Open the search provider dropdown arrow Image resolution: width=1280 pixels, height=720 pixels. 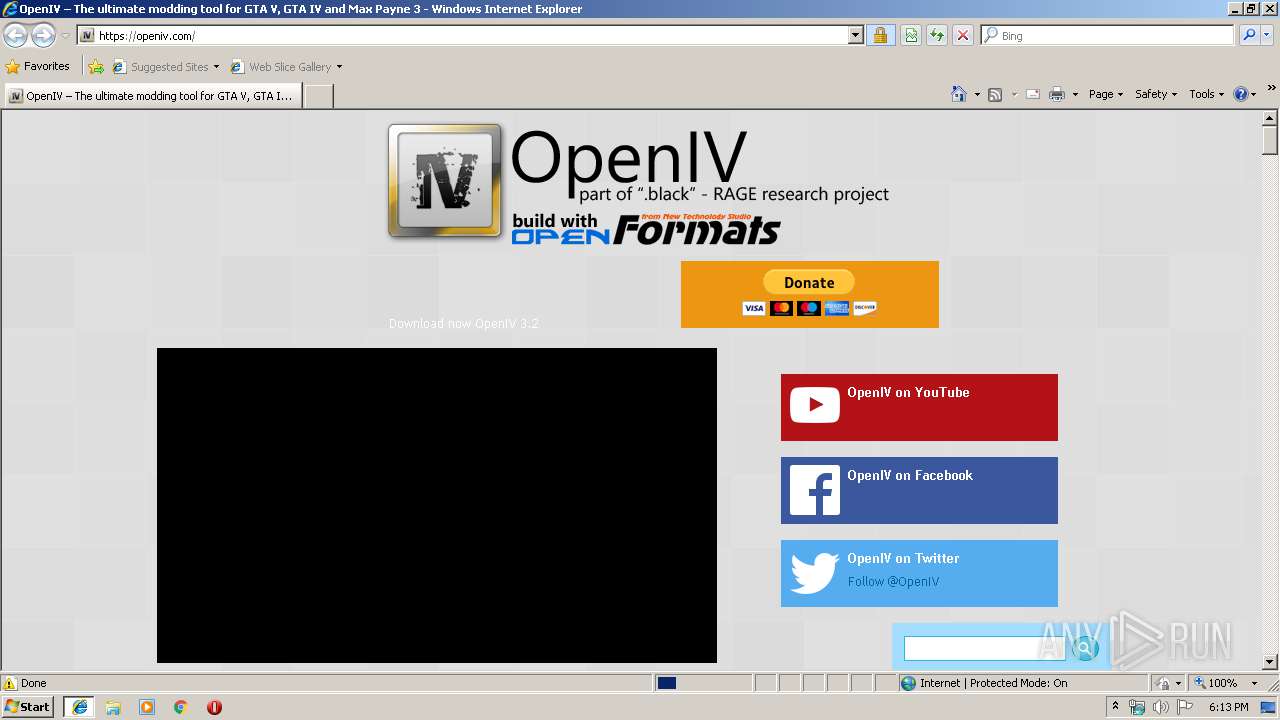[x=1268, y=35]
